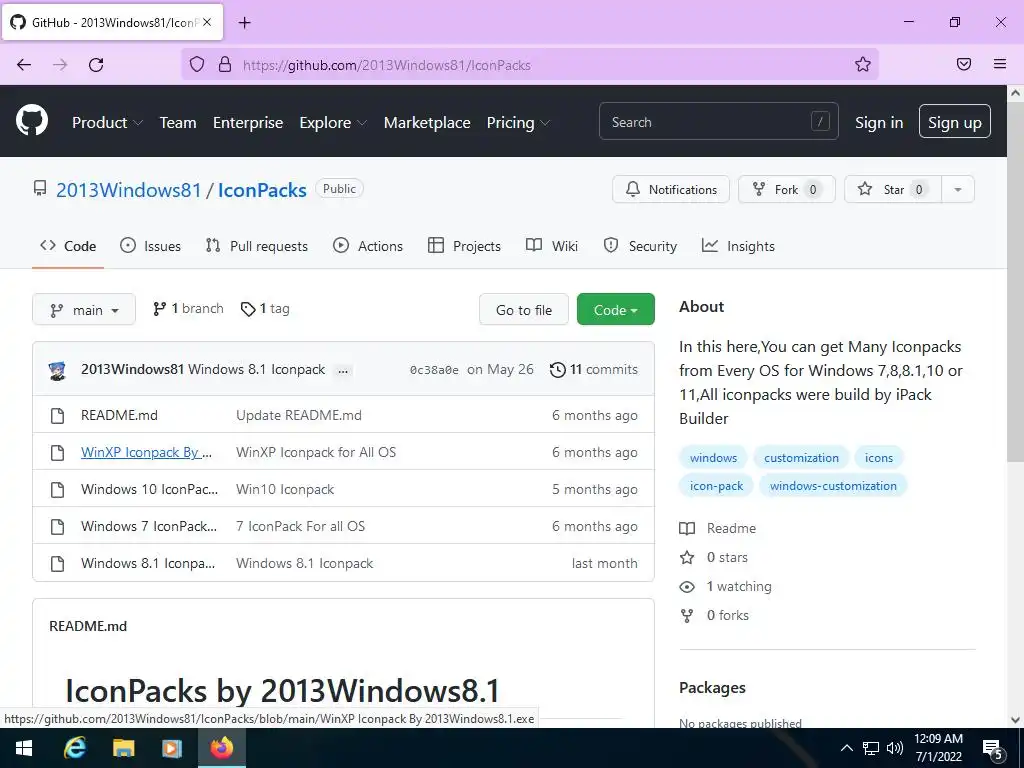This screenshot has width=1024, height=768.
Task: Click the book icon next to Readme
Action: (x=687, y=528)
